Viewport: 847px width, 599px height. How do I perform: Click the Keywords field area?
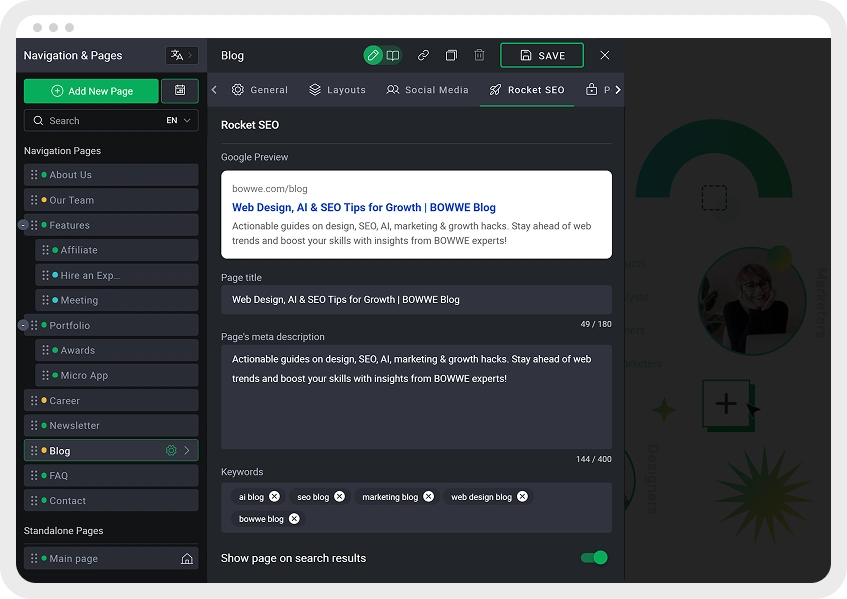pos(416,508)
